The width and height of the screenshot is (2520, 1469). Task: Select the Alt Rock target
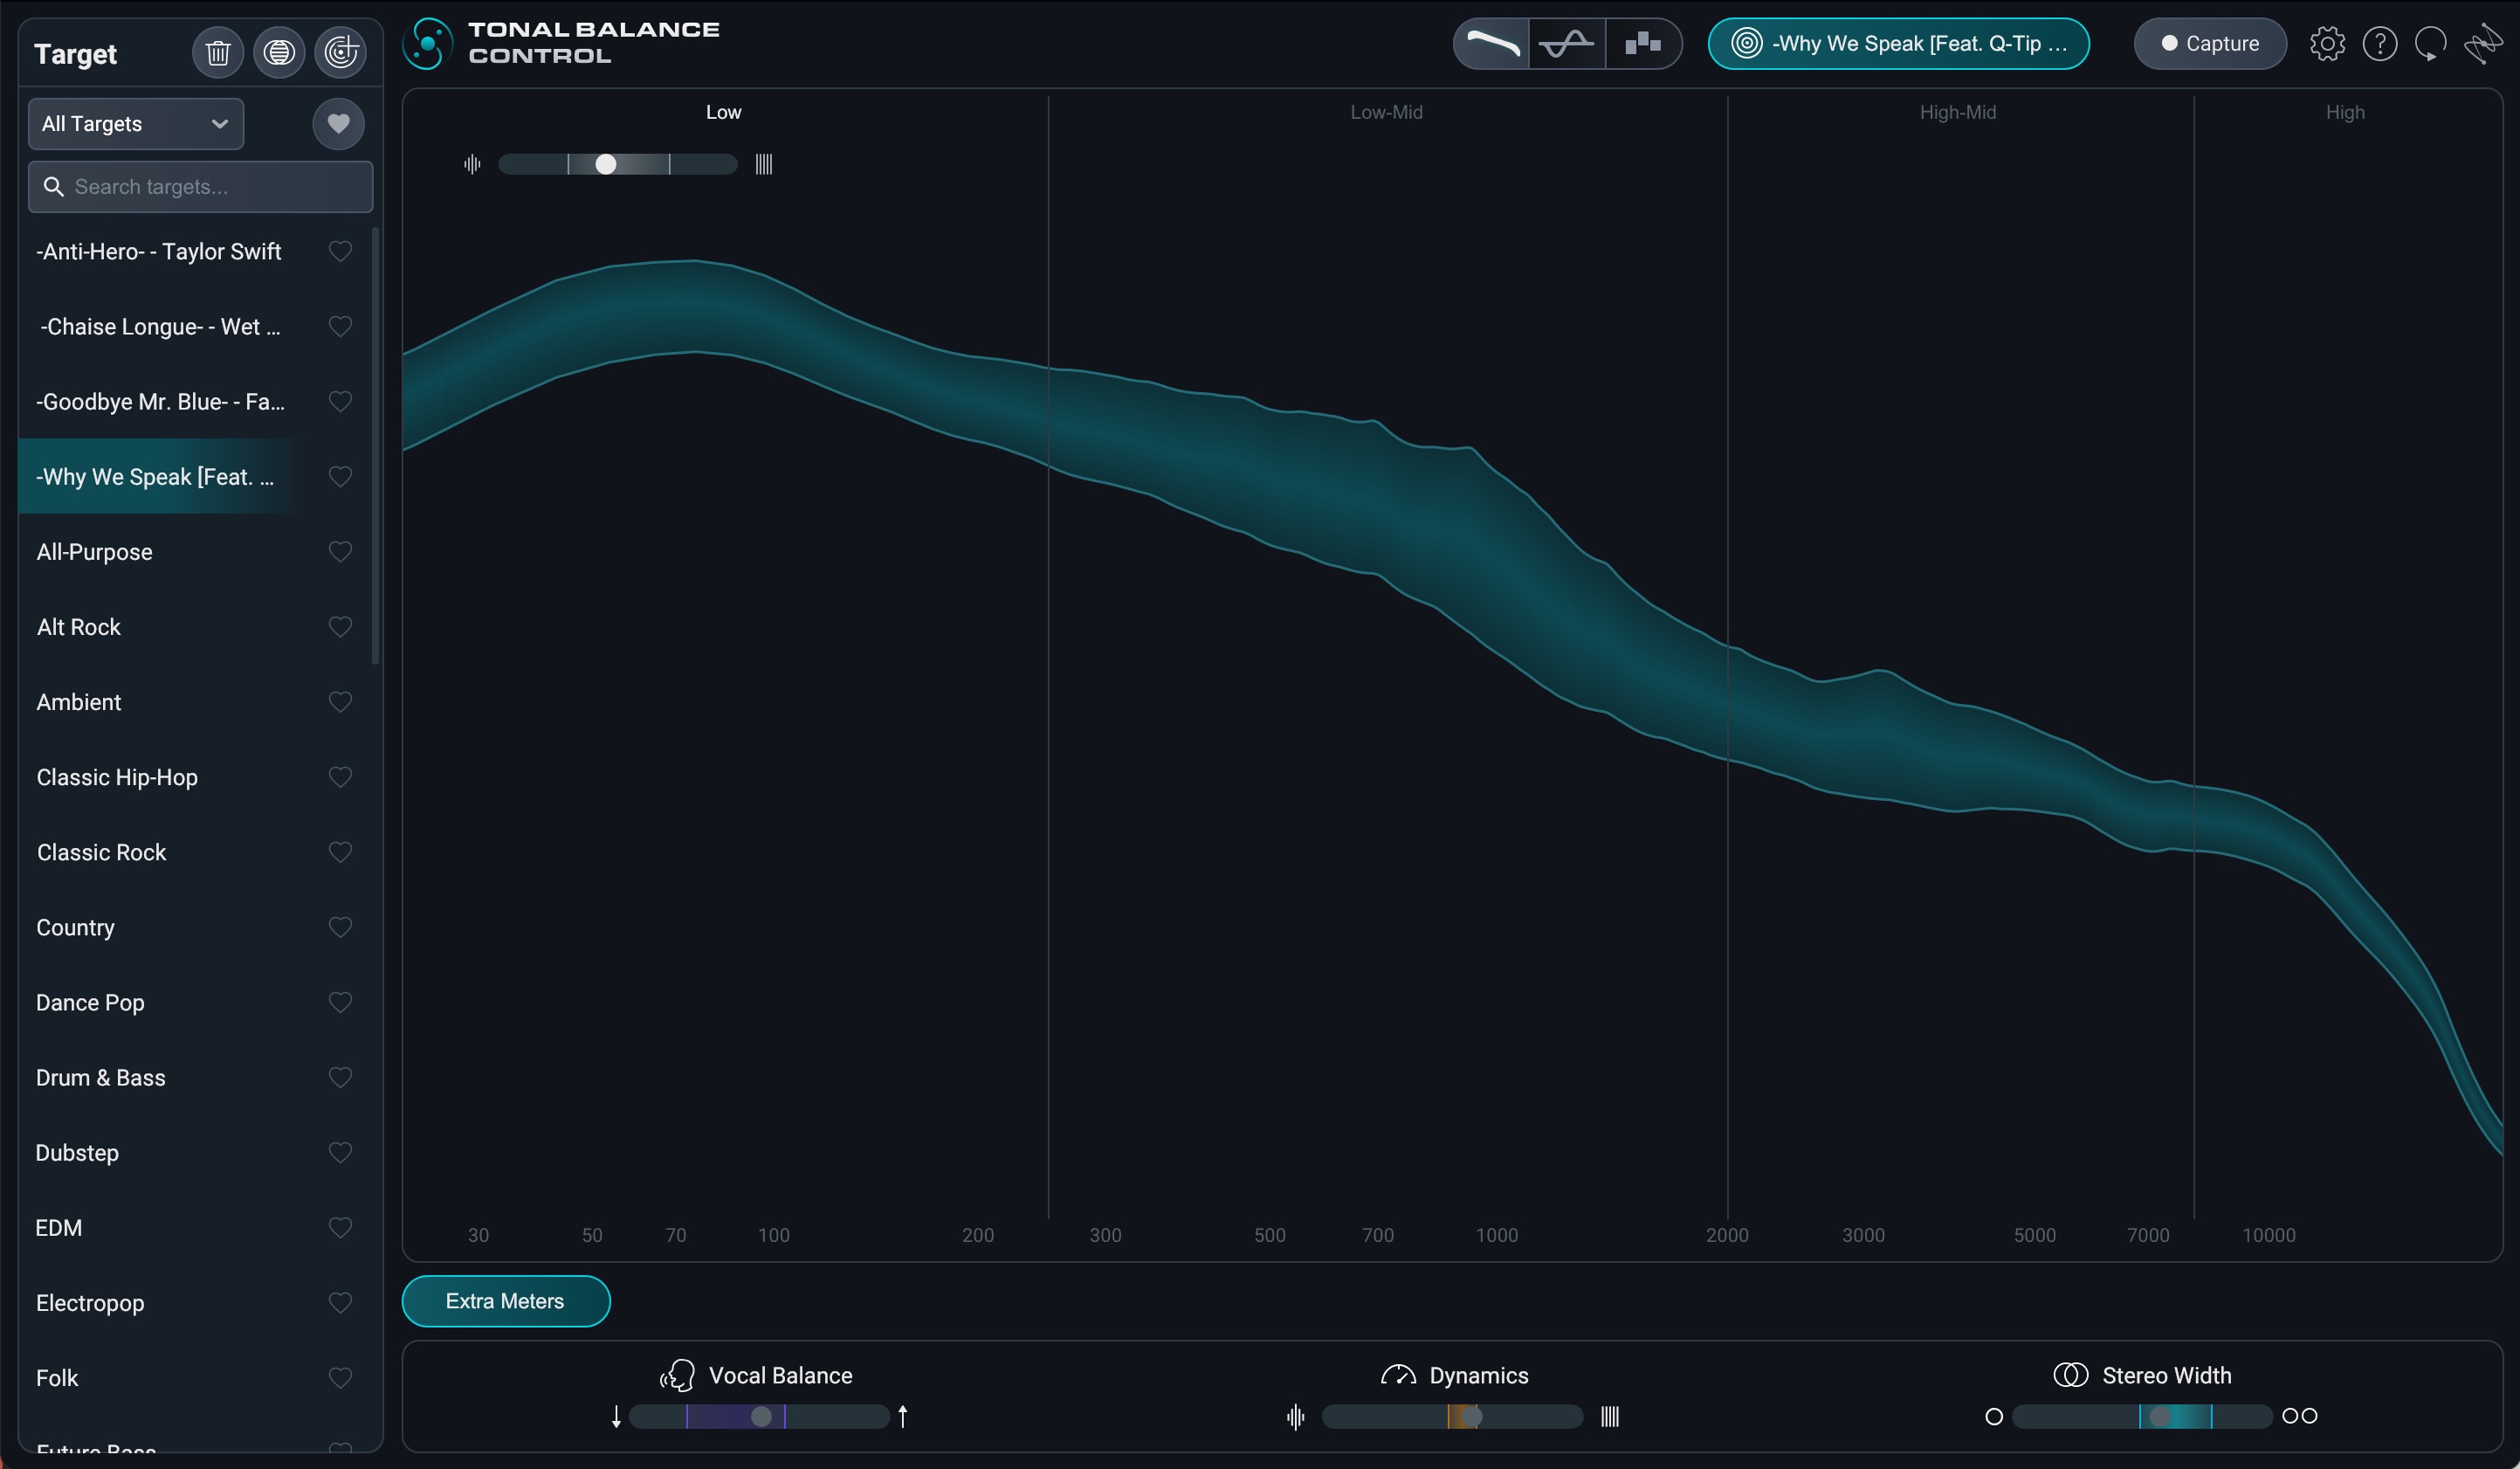[79, 627]
